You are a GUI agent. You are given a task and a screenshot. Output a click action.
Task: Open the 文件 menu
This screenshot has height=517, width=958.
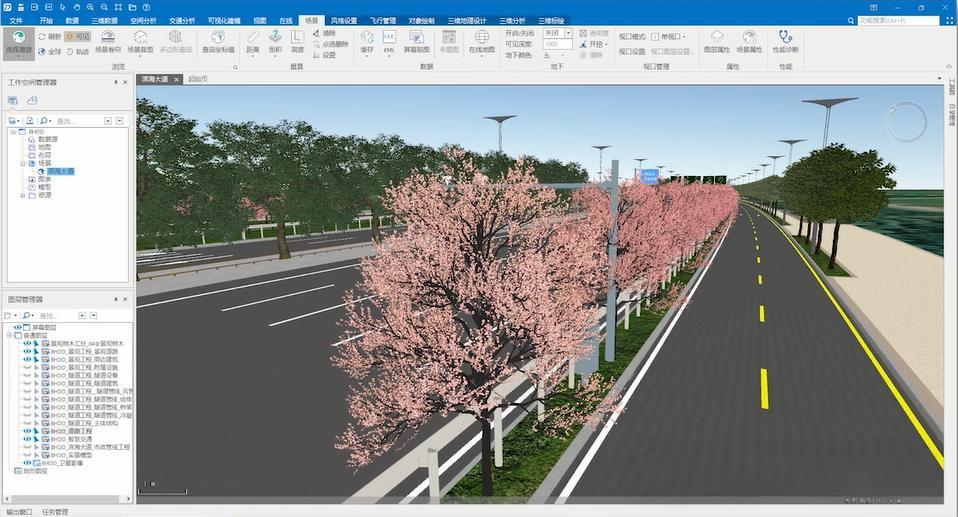click(x=15, y=20)
